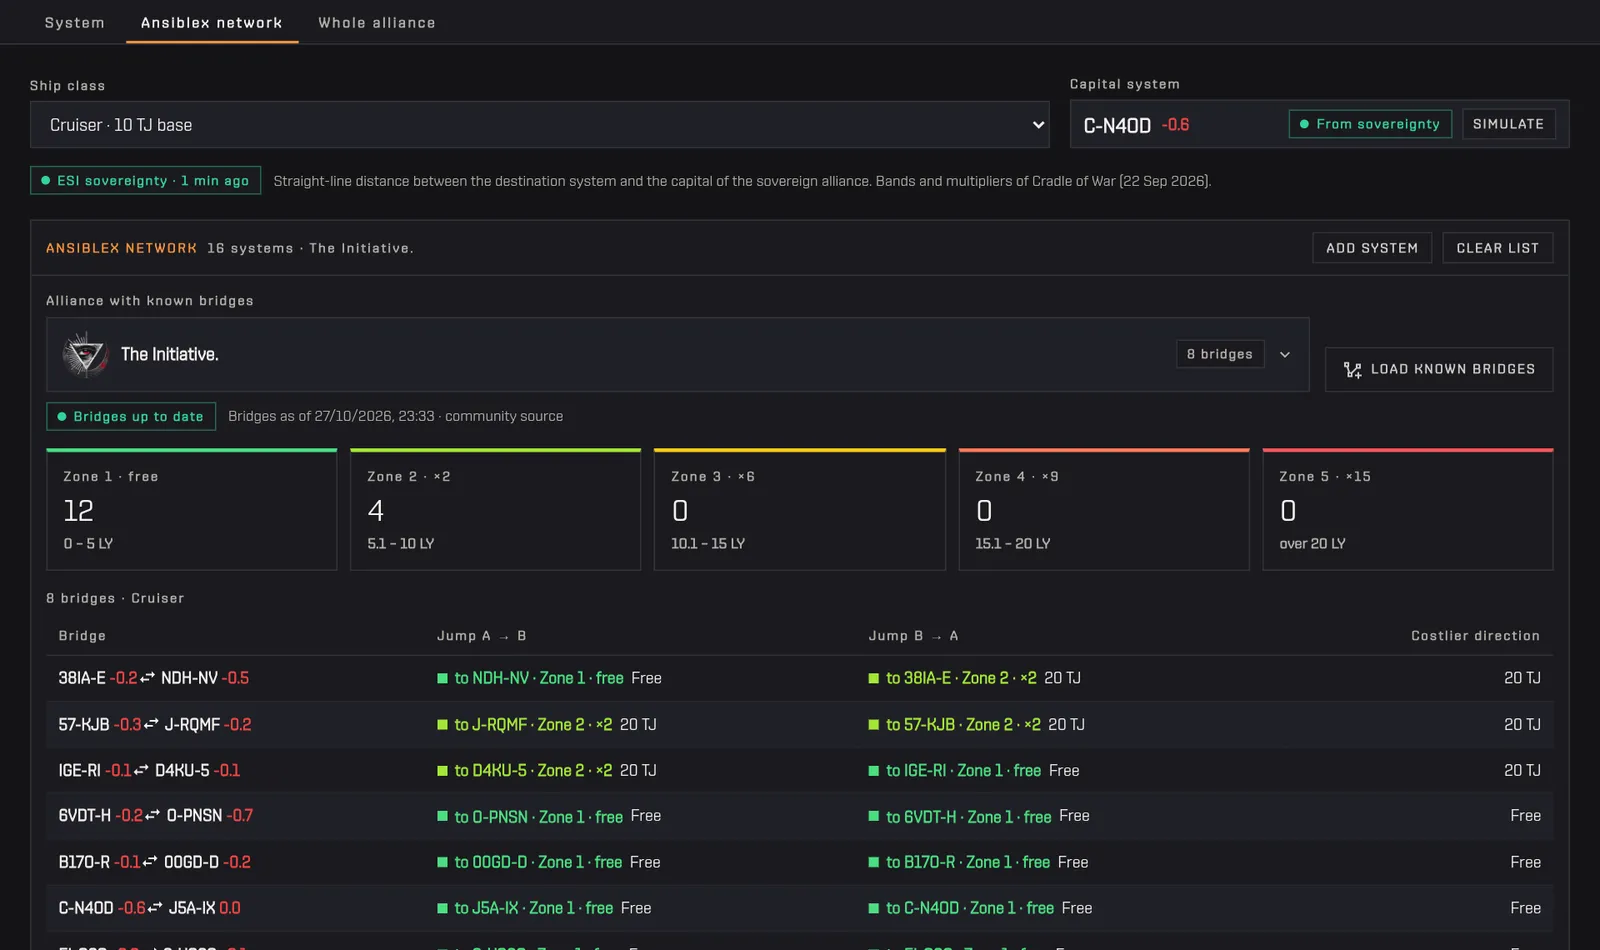Screen dimensions: 1600x950
Task: Click the 6VDT-H to O-PNSN bridge name
Action: tap(156, 816)
